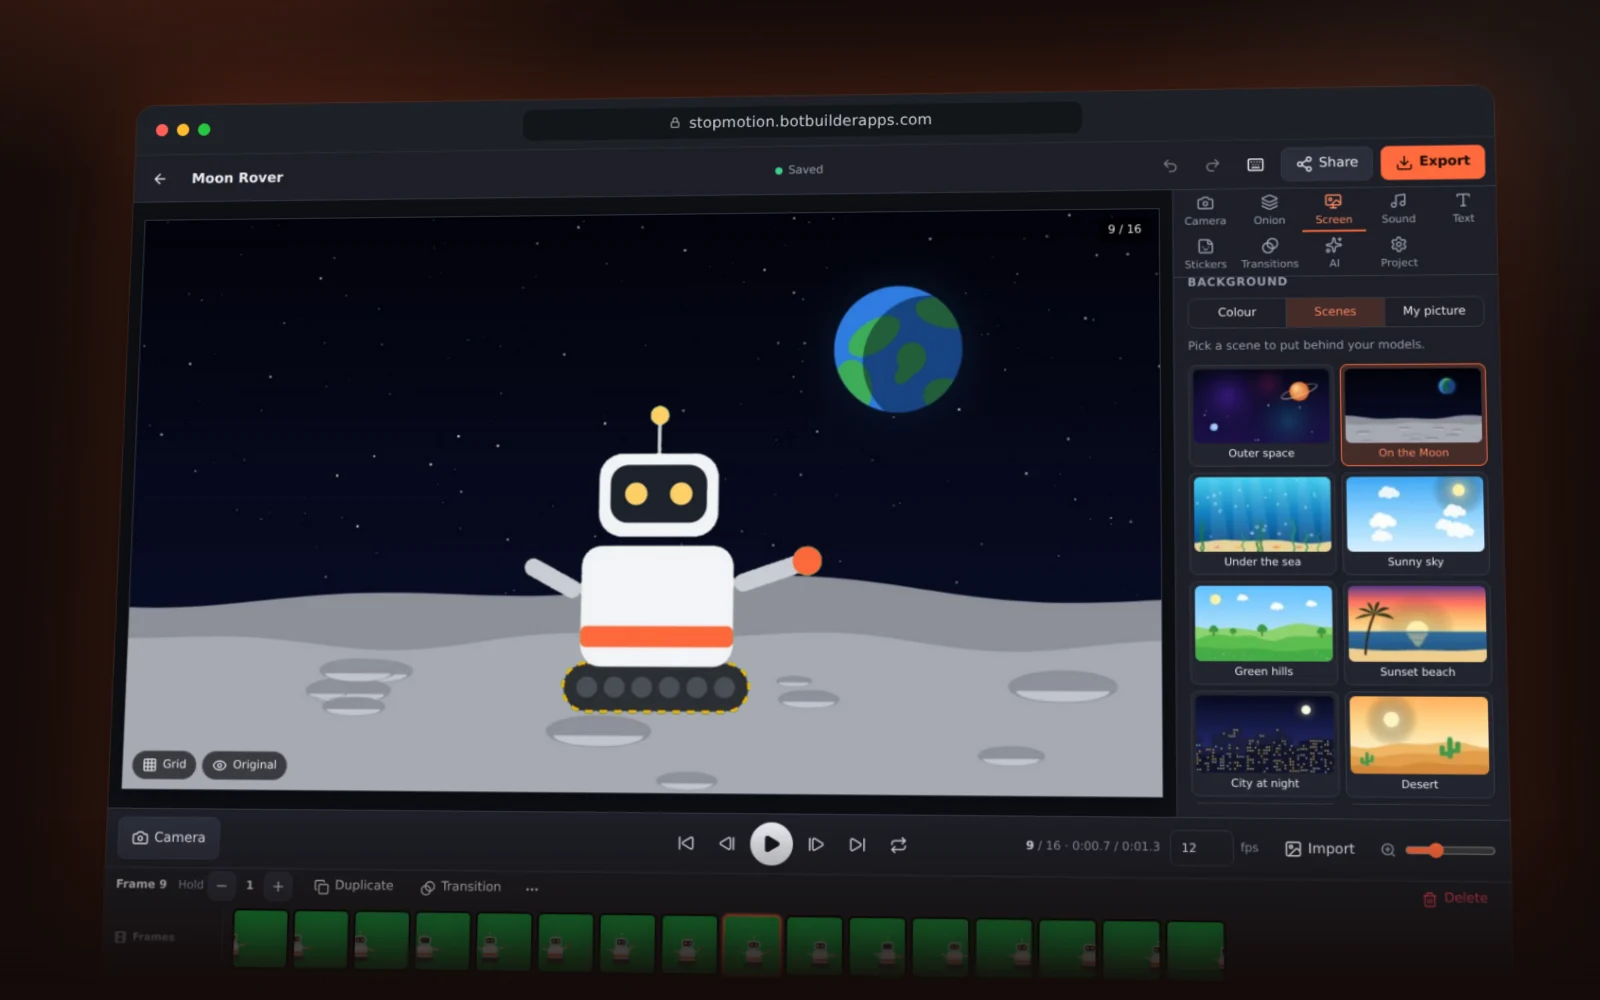Open the Onion skin panel
The image size is (1600, 1000).
click(1269, 210)
